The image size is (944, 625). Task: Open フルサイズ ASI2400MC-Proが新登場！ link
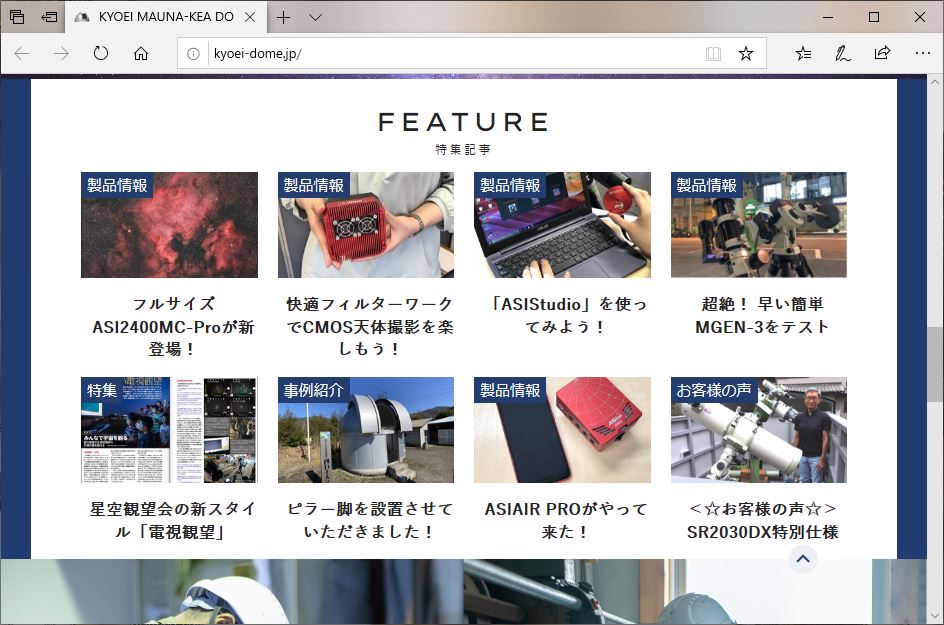point(173,326)
